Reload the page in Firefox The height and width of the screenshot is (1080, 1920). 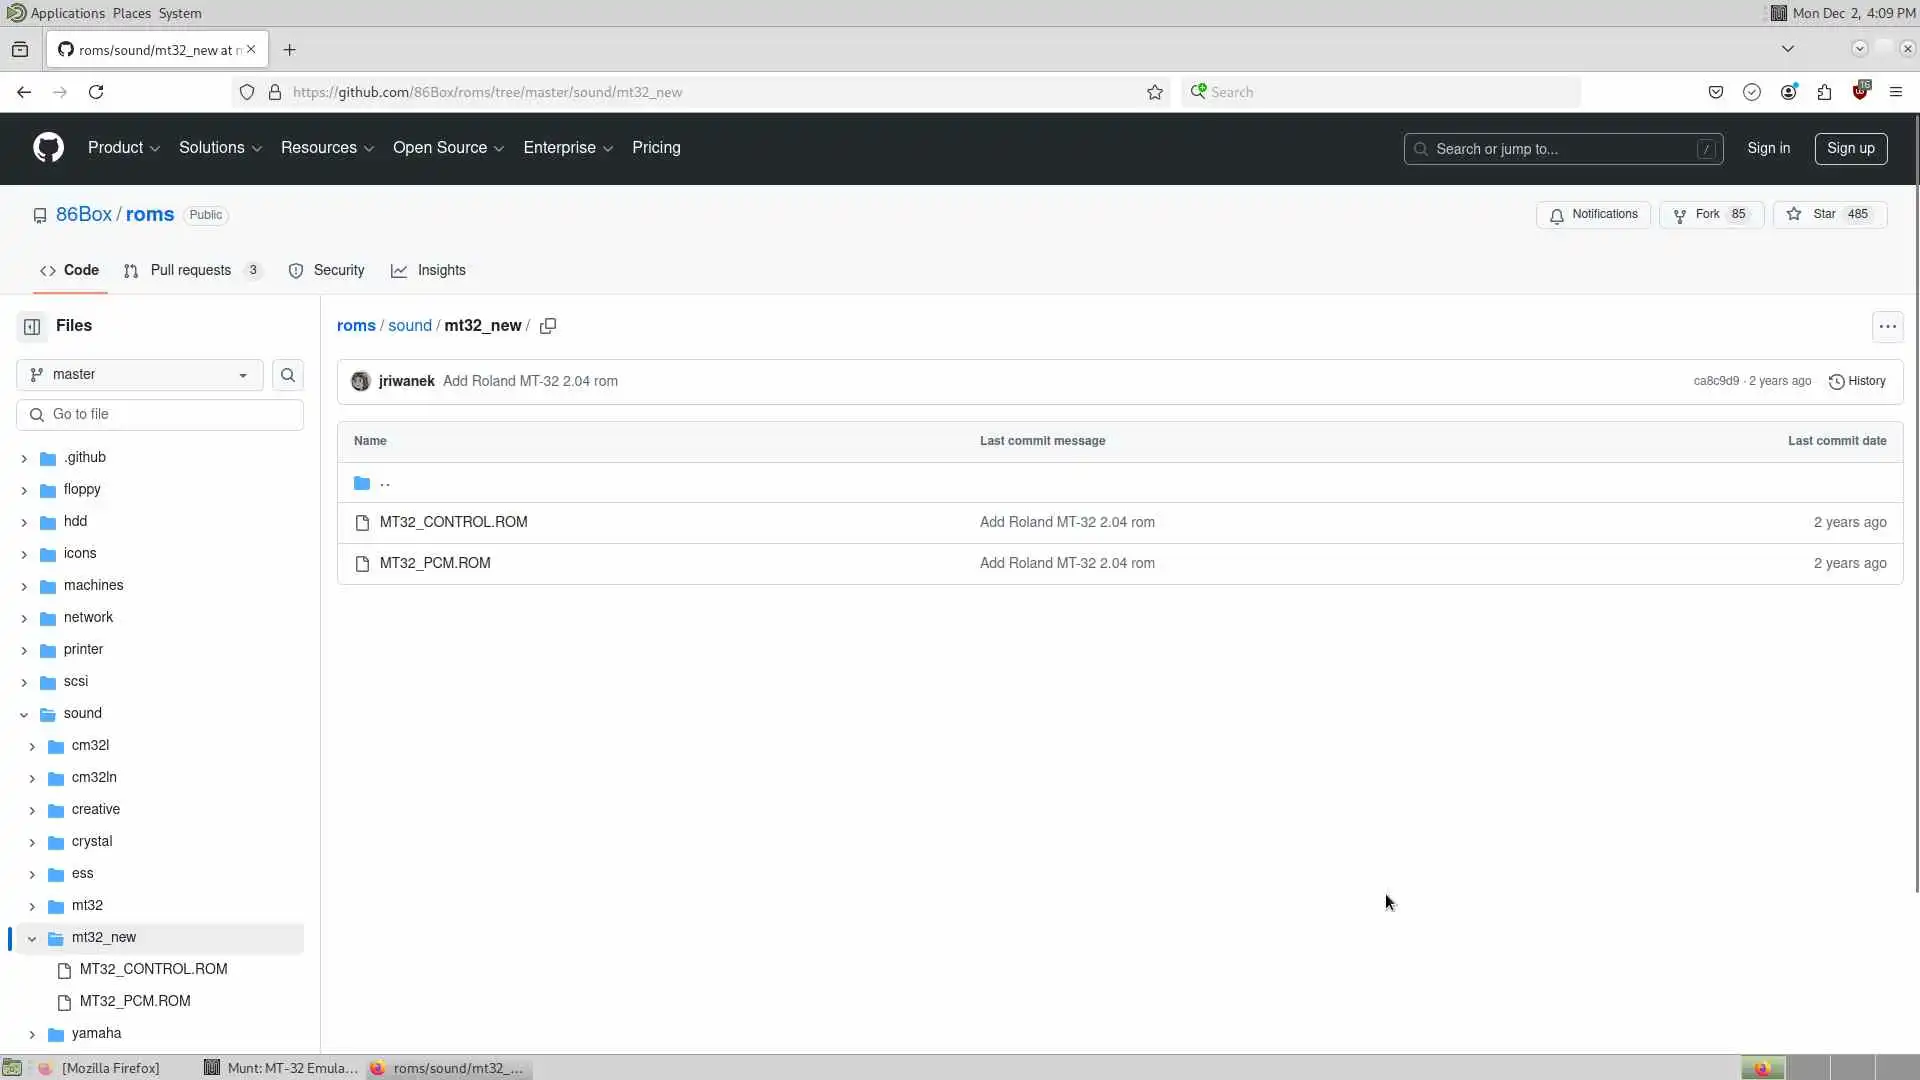(96, 92)
